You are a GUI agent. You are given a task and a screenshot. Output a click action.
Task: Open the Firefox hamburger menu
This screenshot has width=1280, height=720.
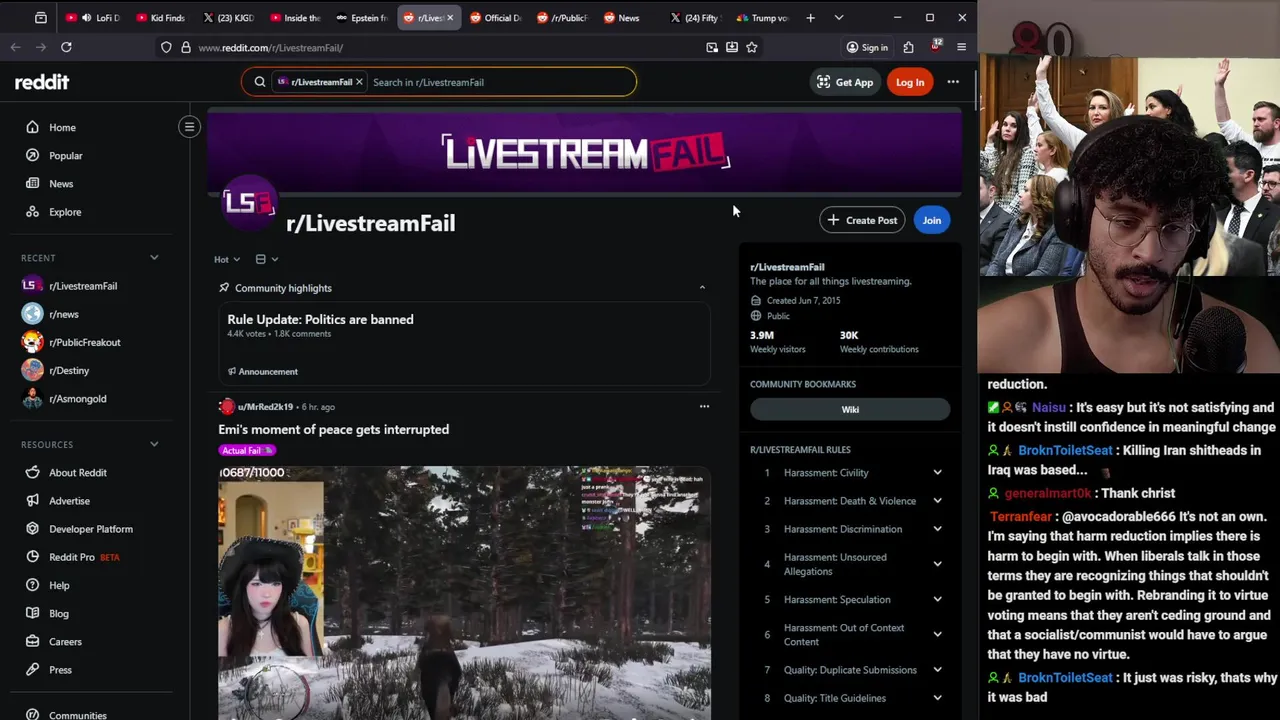point(961,47)
